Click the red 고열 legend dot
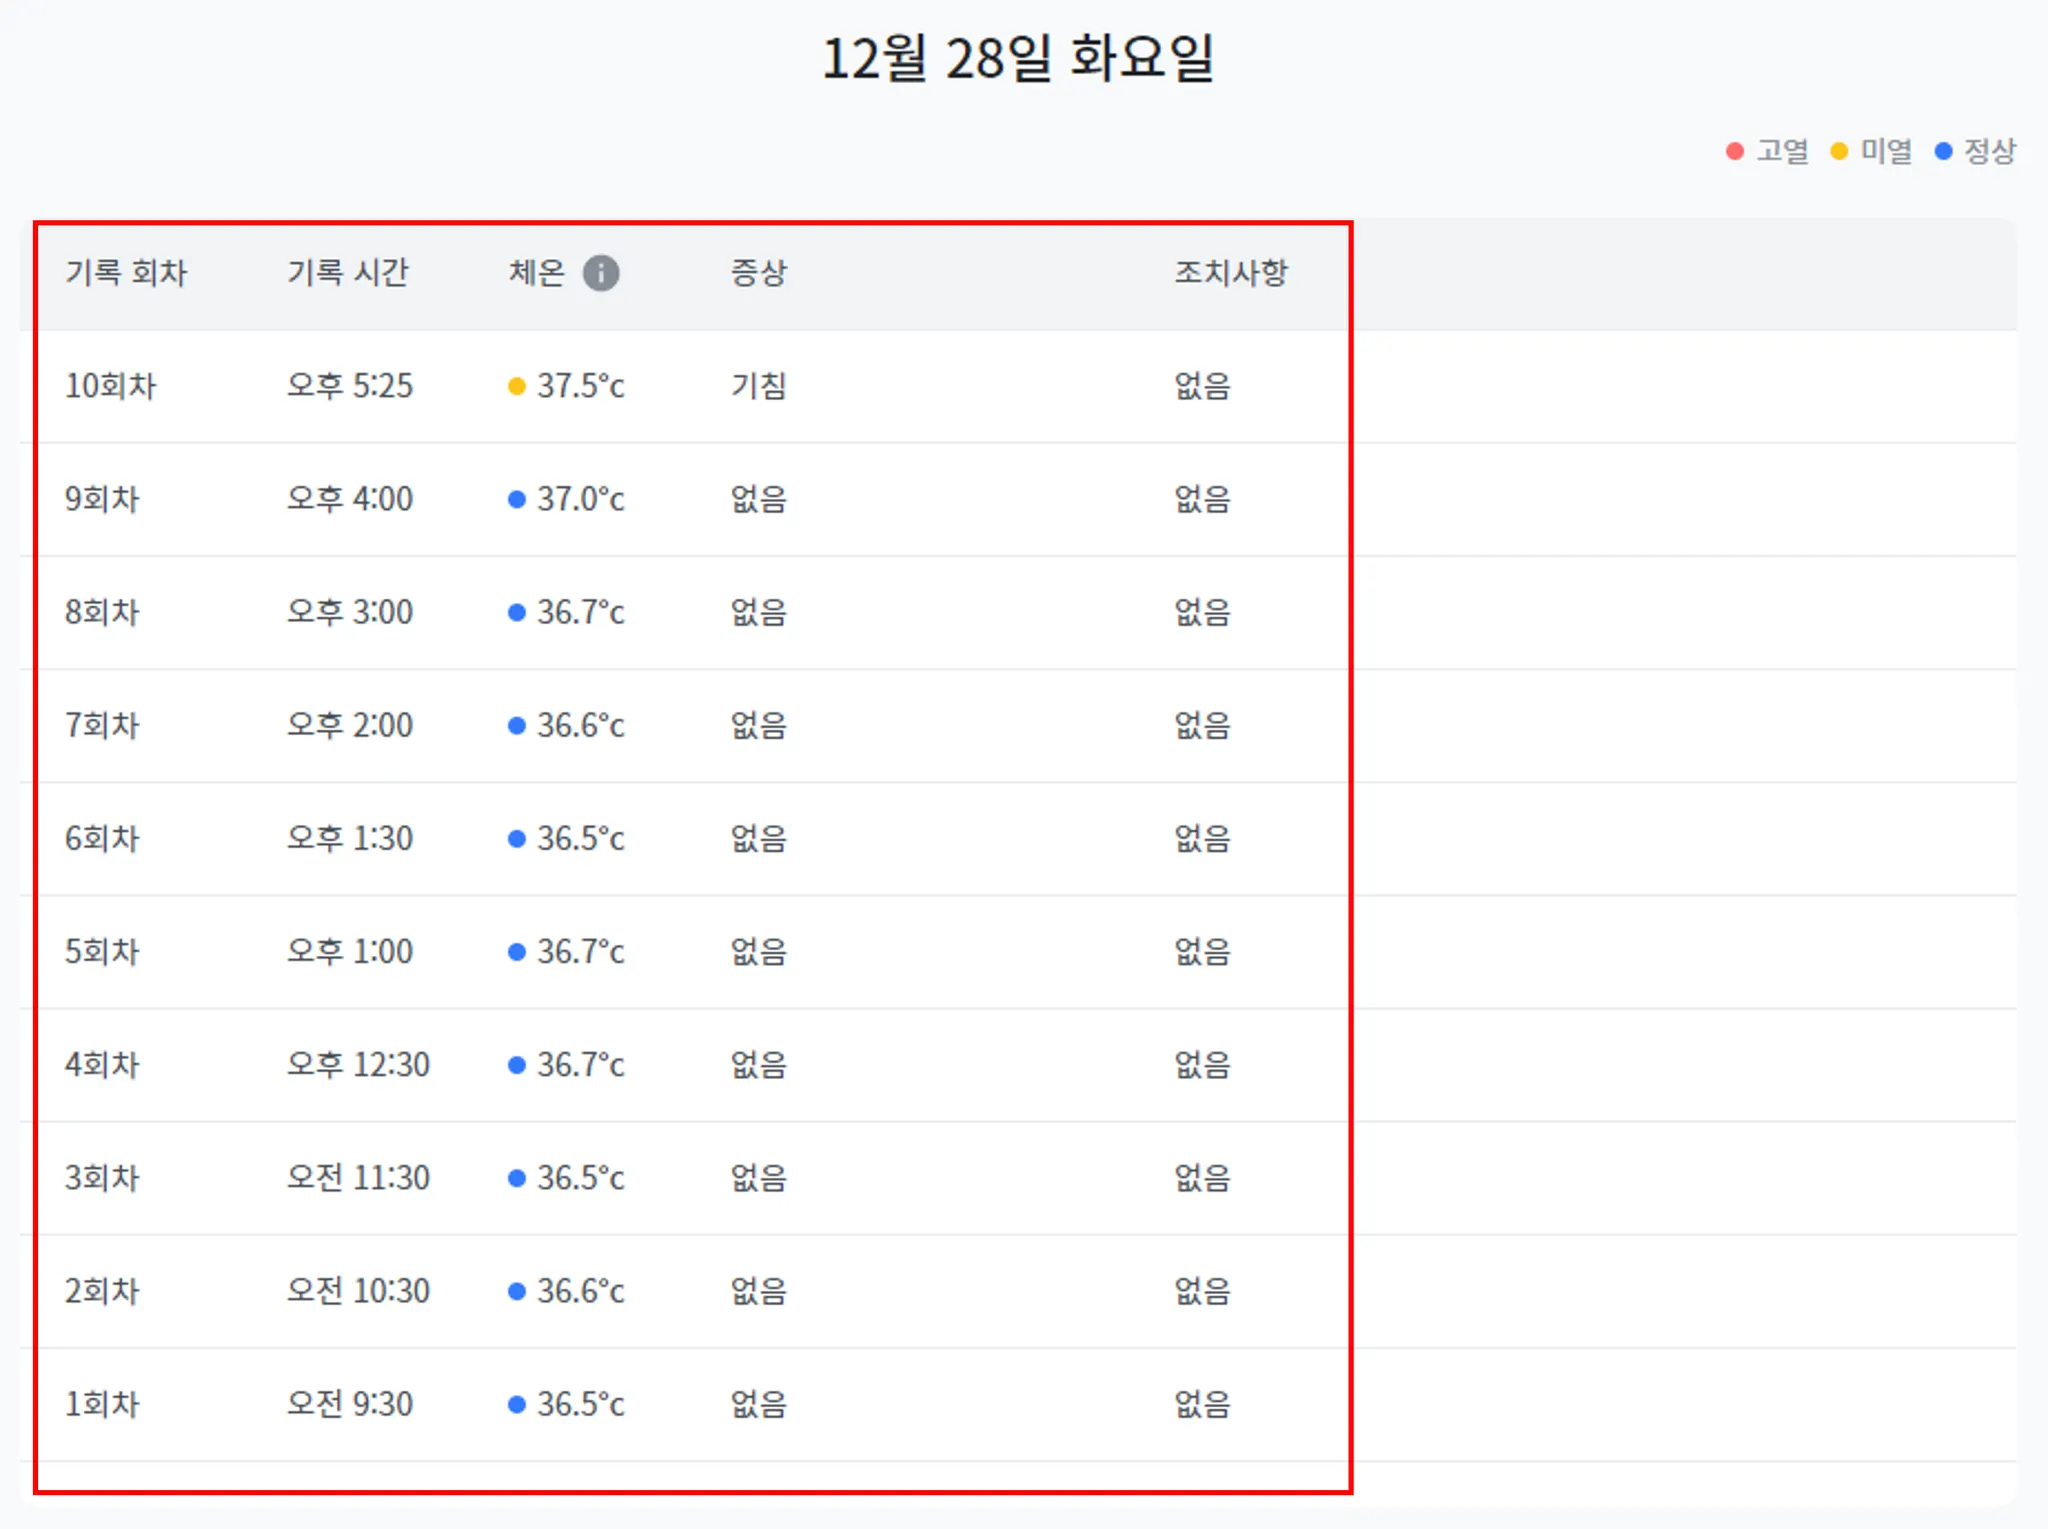This screenshot has height=1529, width=2048. pyautogui.click(x=1735, y=151)
